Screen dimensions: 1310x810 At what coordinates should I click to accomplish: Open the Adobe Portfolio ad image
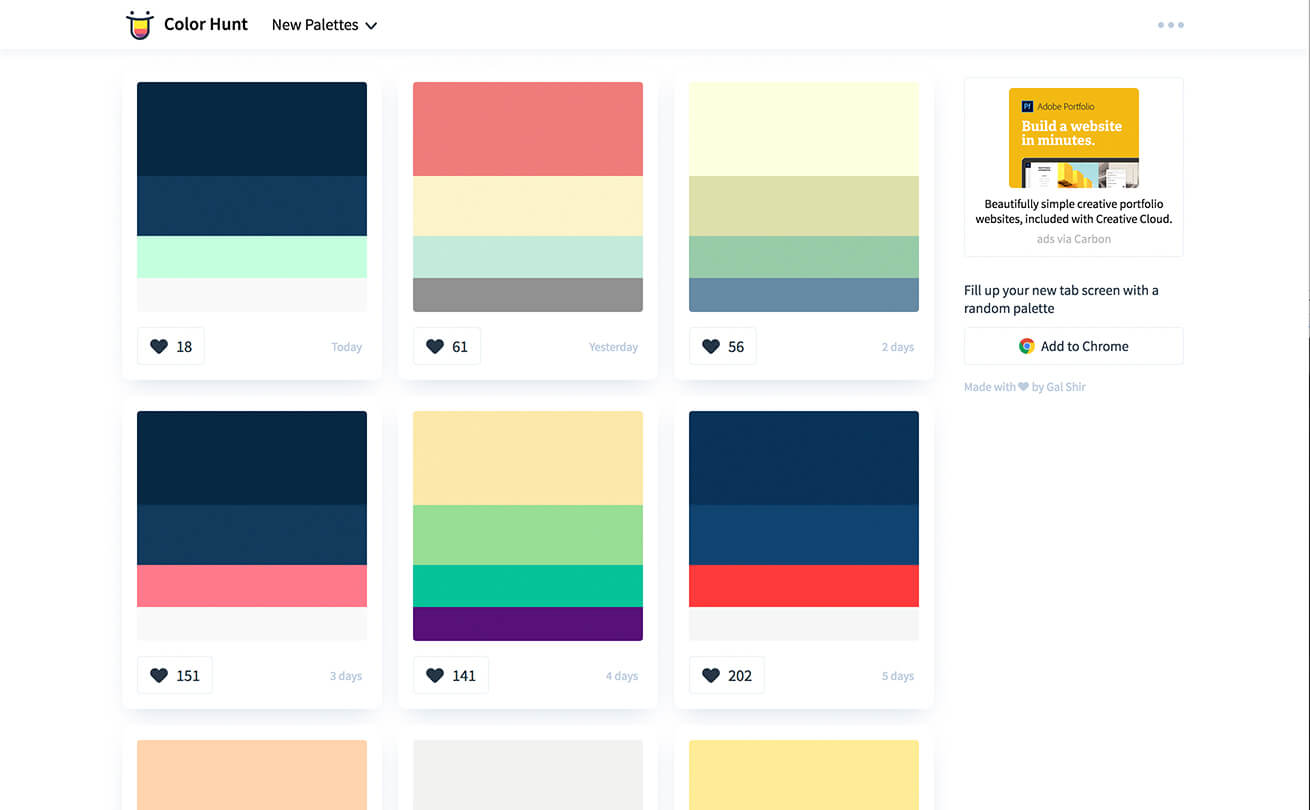point(1073,138)
